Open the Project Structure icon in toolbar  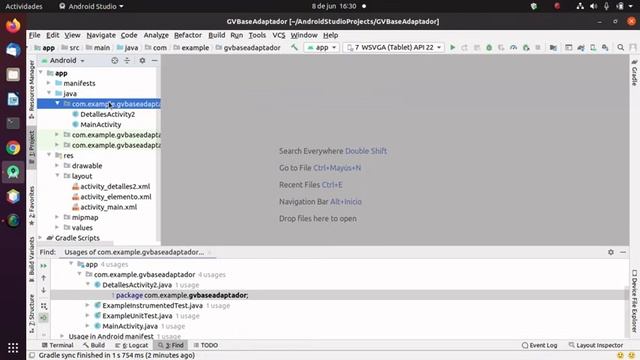pyautogui.click(x=553, y=47)
